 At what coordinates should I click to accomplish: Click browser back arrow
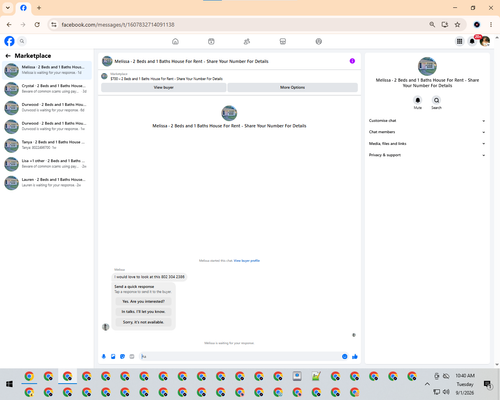[x=9, y=25]
